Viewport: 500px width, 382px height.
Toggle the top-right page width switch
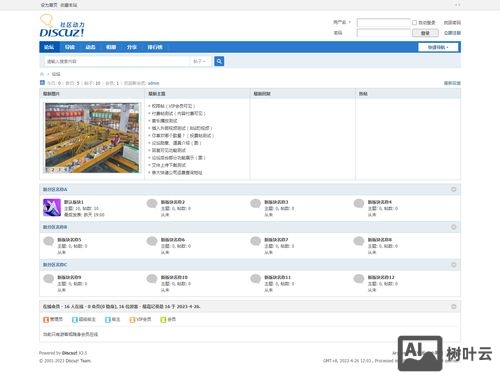pyautogui.click(x=458, y=5)
